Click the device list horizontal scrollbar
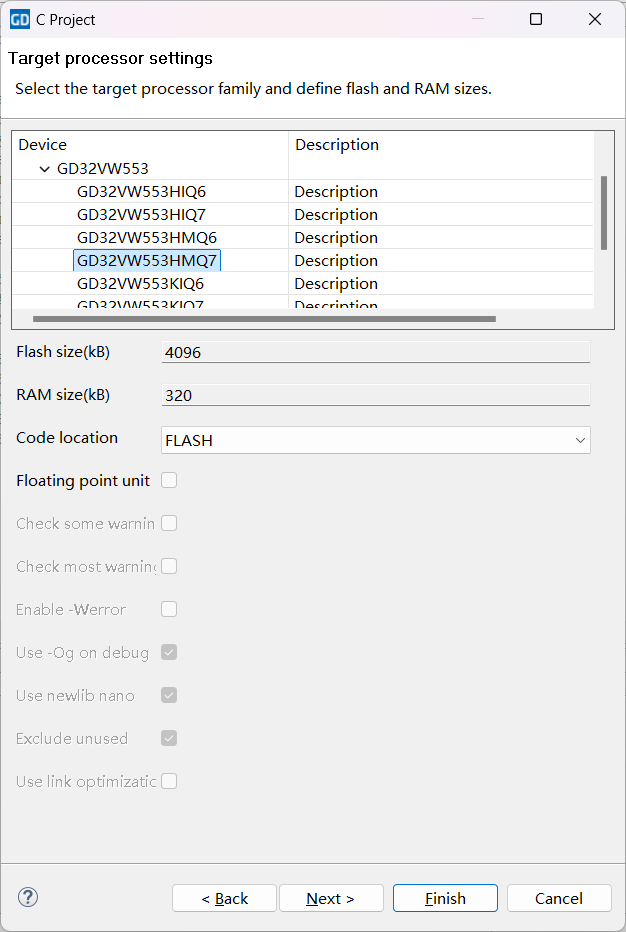This screenshot has width=626, height=932. pos(264,319)
